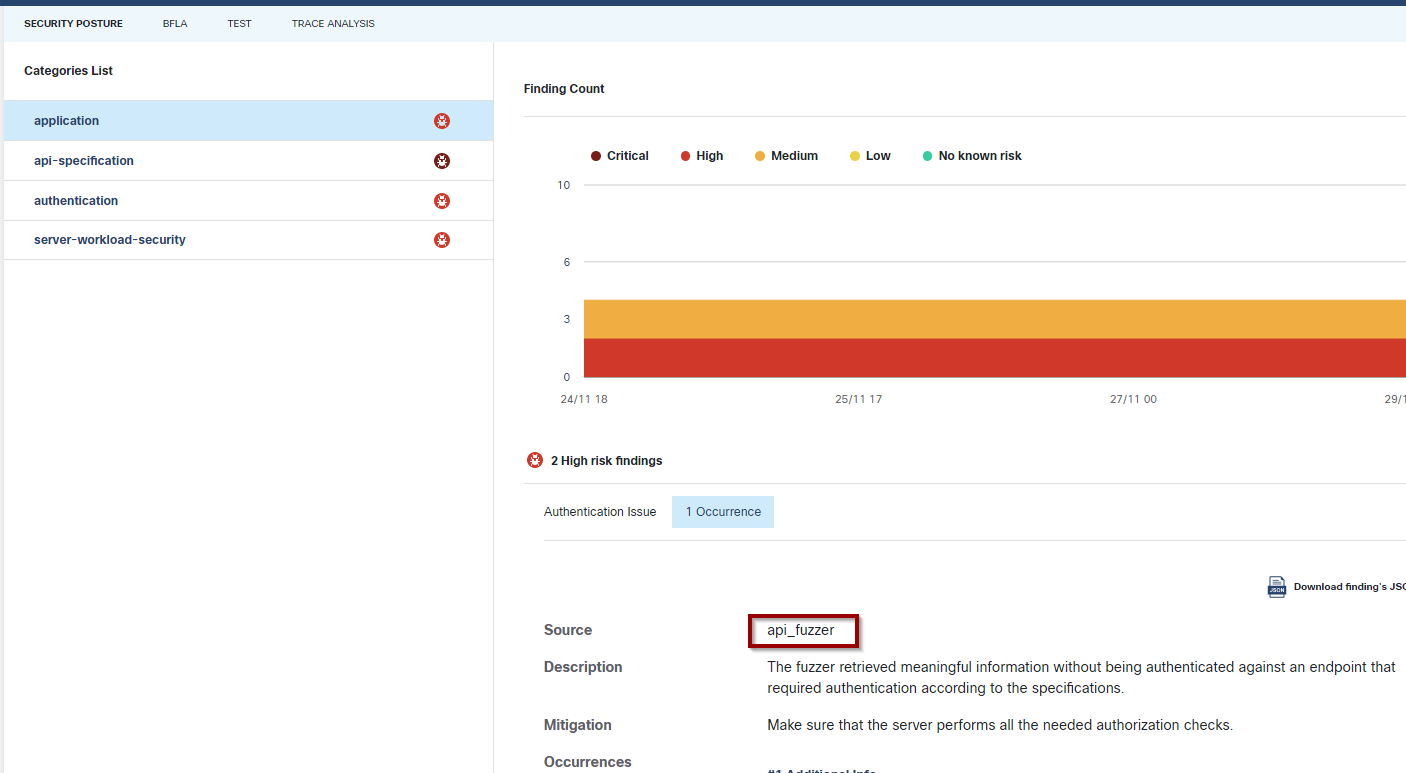Click the critical risk icon beside api-specification
Screen dimensions: 1406x773
tap(442, 161)
